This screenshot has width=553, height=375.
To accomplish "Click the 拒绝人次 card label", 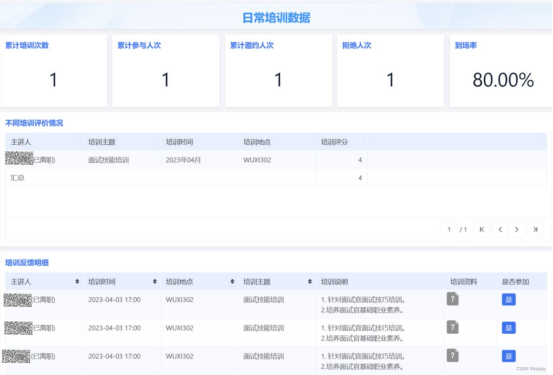I will pos(357,45).
